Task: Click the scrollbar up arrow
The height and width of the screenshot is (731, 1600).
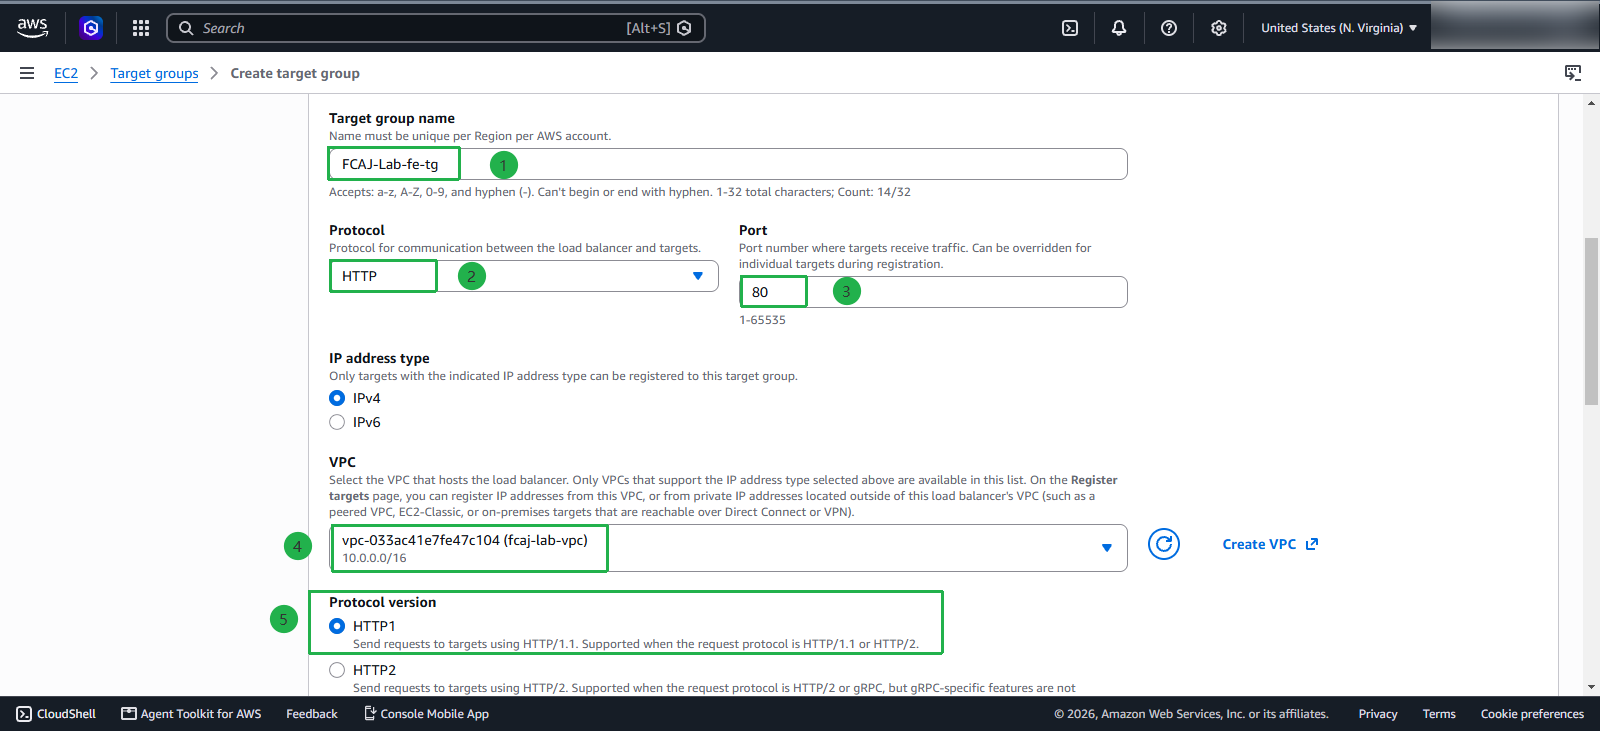Action: [x=1591, y=103]
